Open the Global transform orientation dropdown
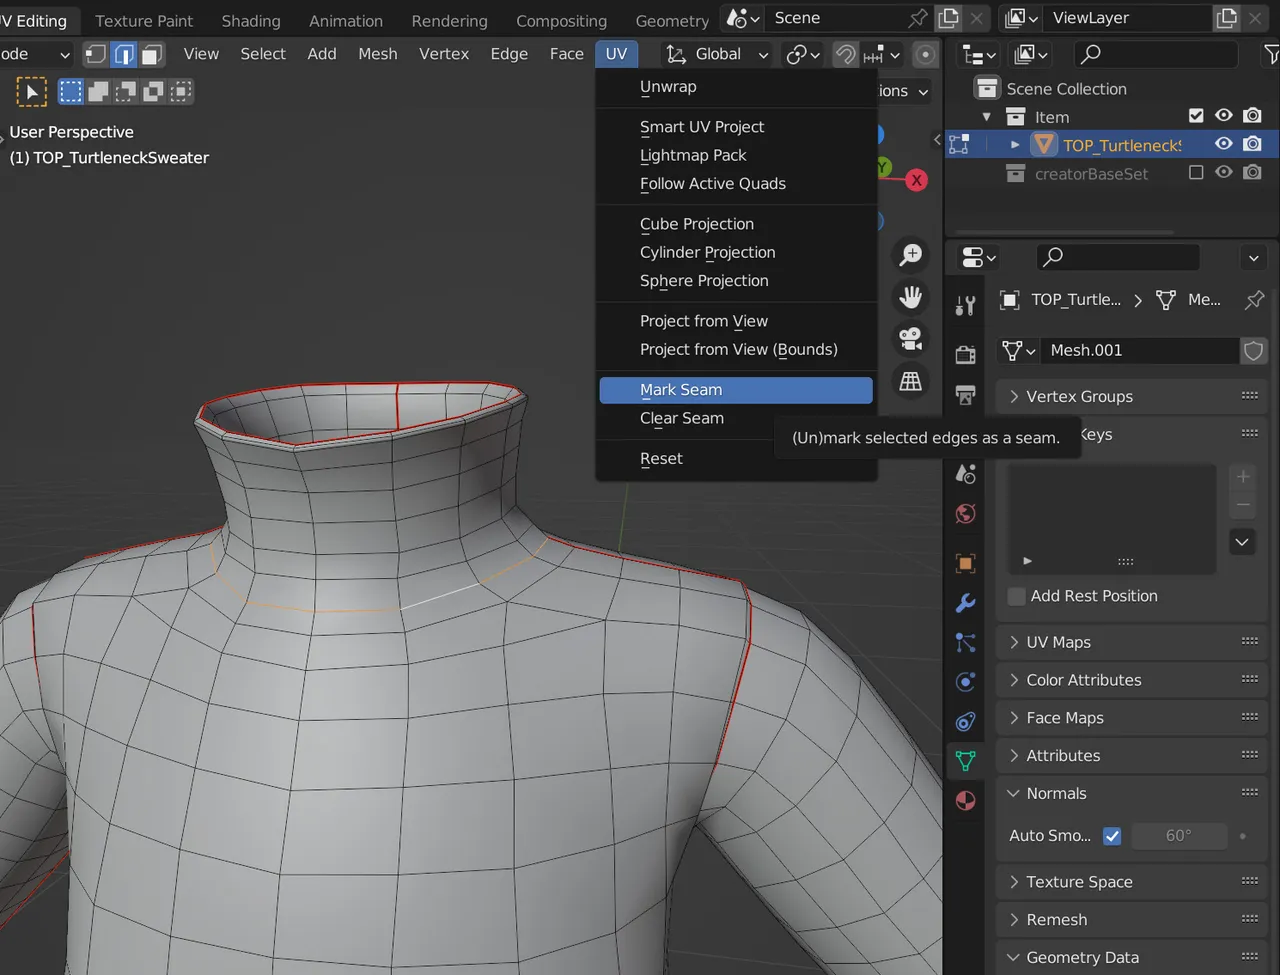This screenshot has height=975, width=1280. click(x=716, y=54)
